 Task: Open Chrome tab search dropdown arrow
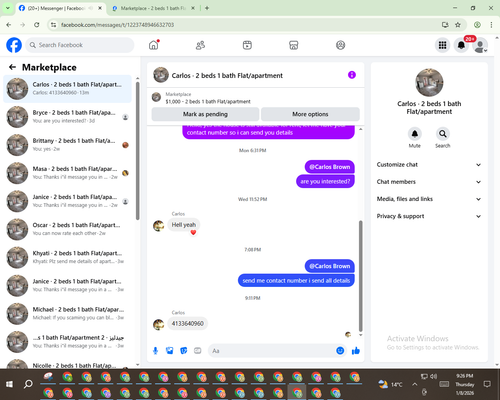(8, 8)
